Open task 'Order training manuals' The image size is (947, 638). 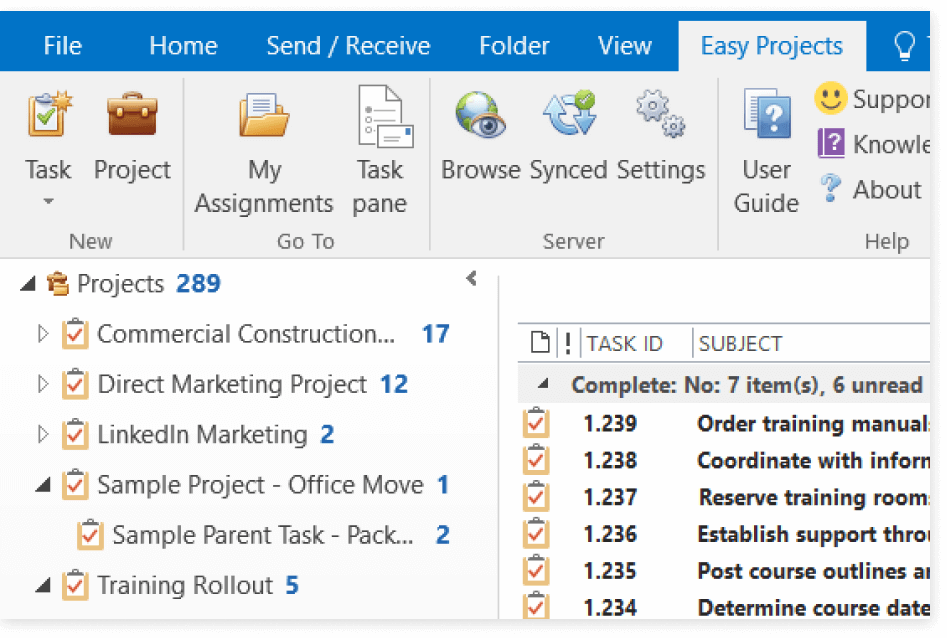pyautogui.click(x=814, y=424)
